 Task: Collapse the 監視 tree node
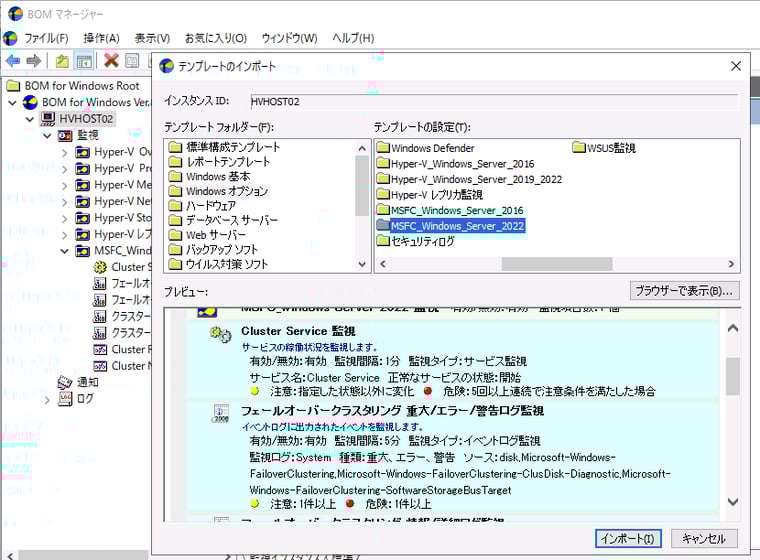[47, 136]
